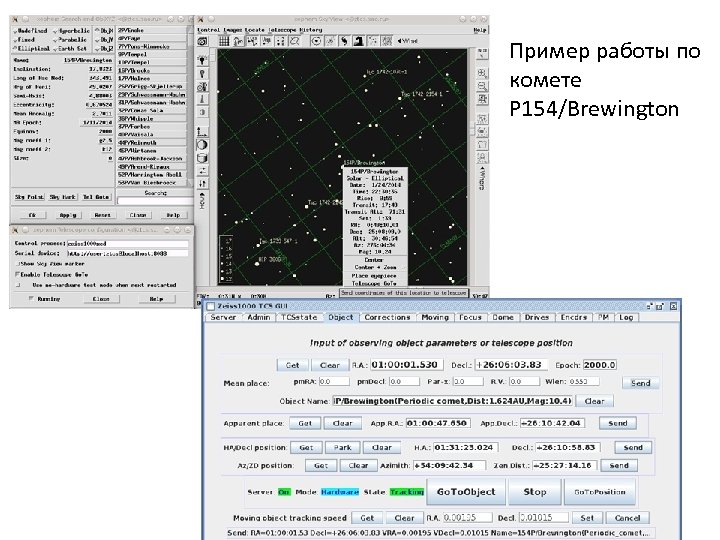Select 17P/Holmes in the comet list

pyautogui.click(x=152, y=79)
